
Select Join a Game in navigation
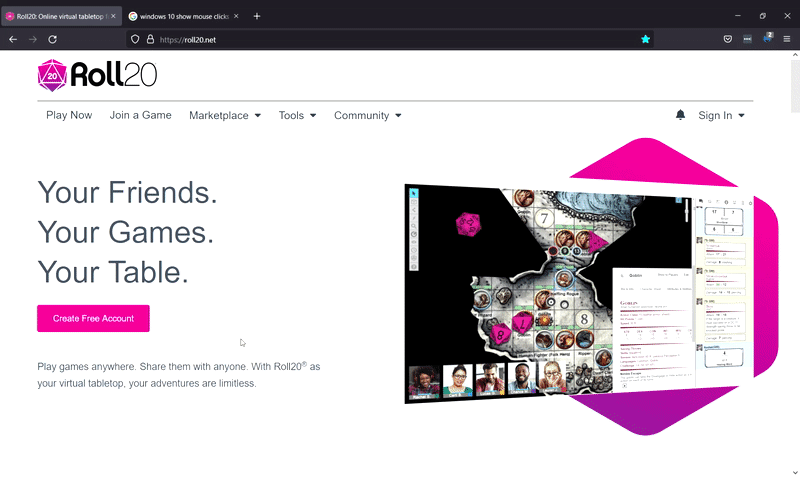click(141, 115)
